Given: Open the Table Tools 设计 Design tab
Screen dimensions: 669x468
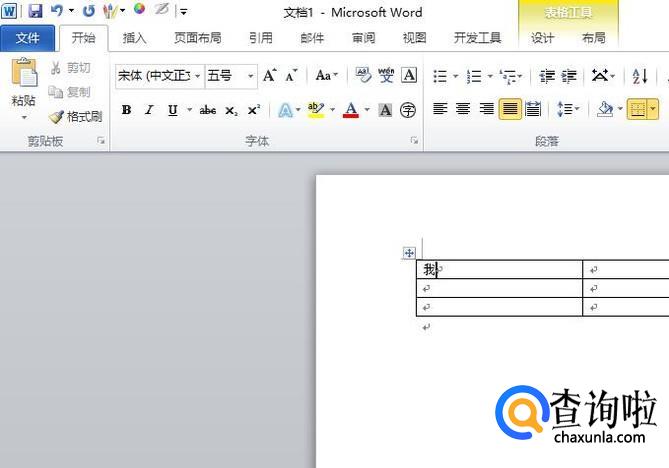Looking at the screenshot, I should tap(542, 38).
